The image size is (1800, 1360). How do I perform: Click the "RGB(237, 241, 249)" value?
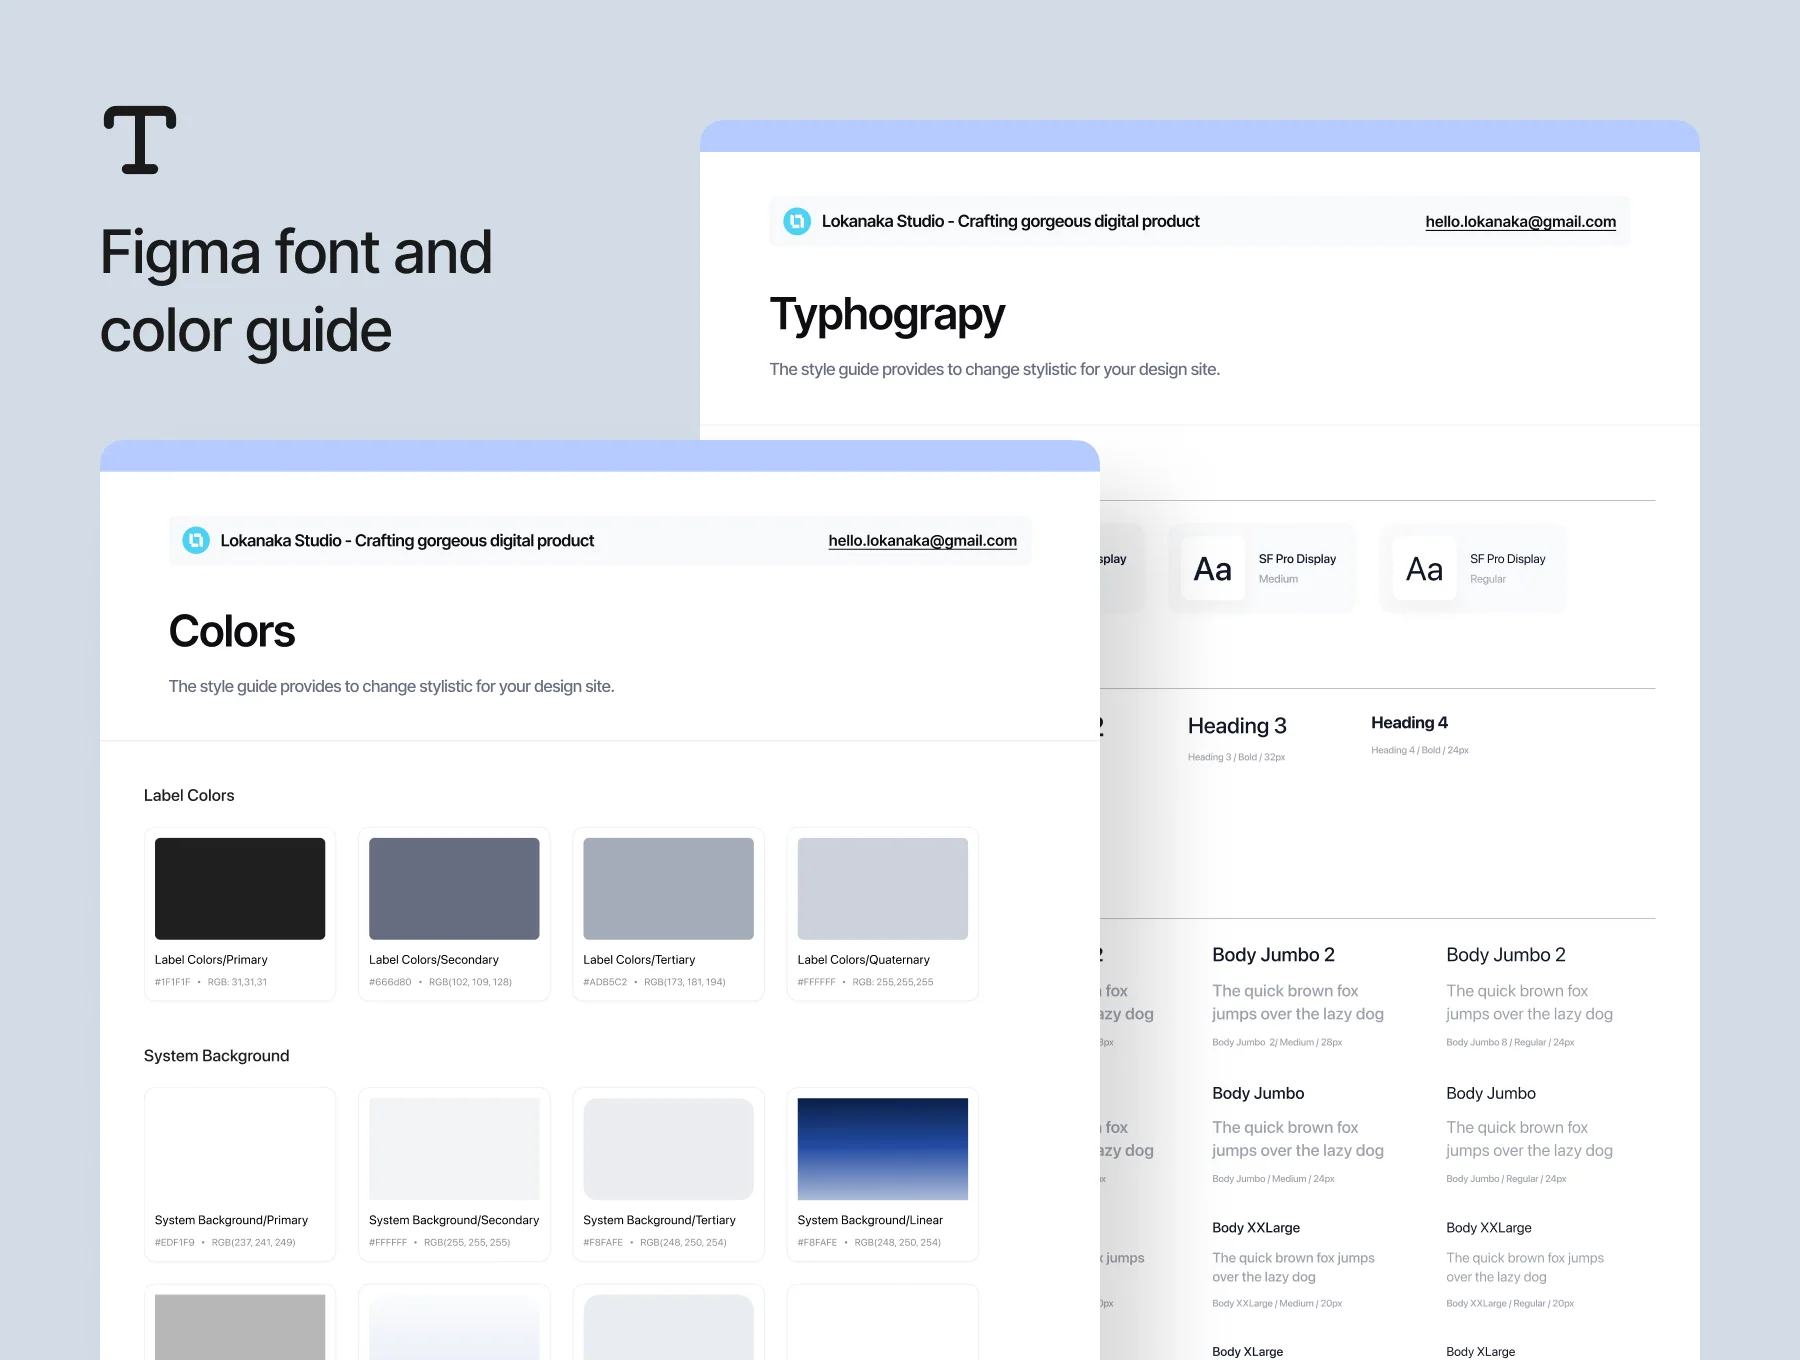tap(254, 1243)
